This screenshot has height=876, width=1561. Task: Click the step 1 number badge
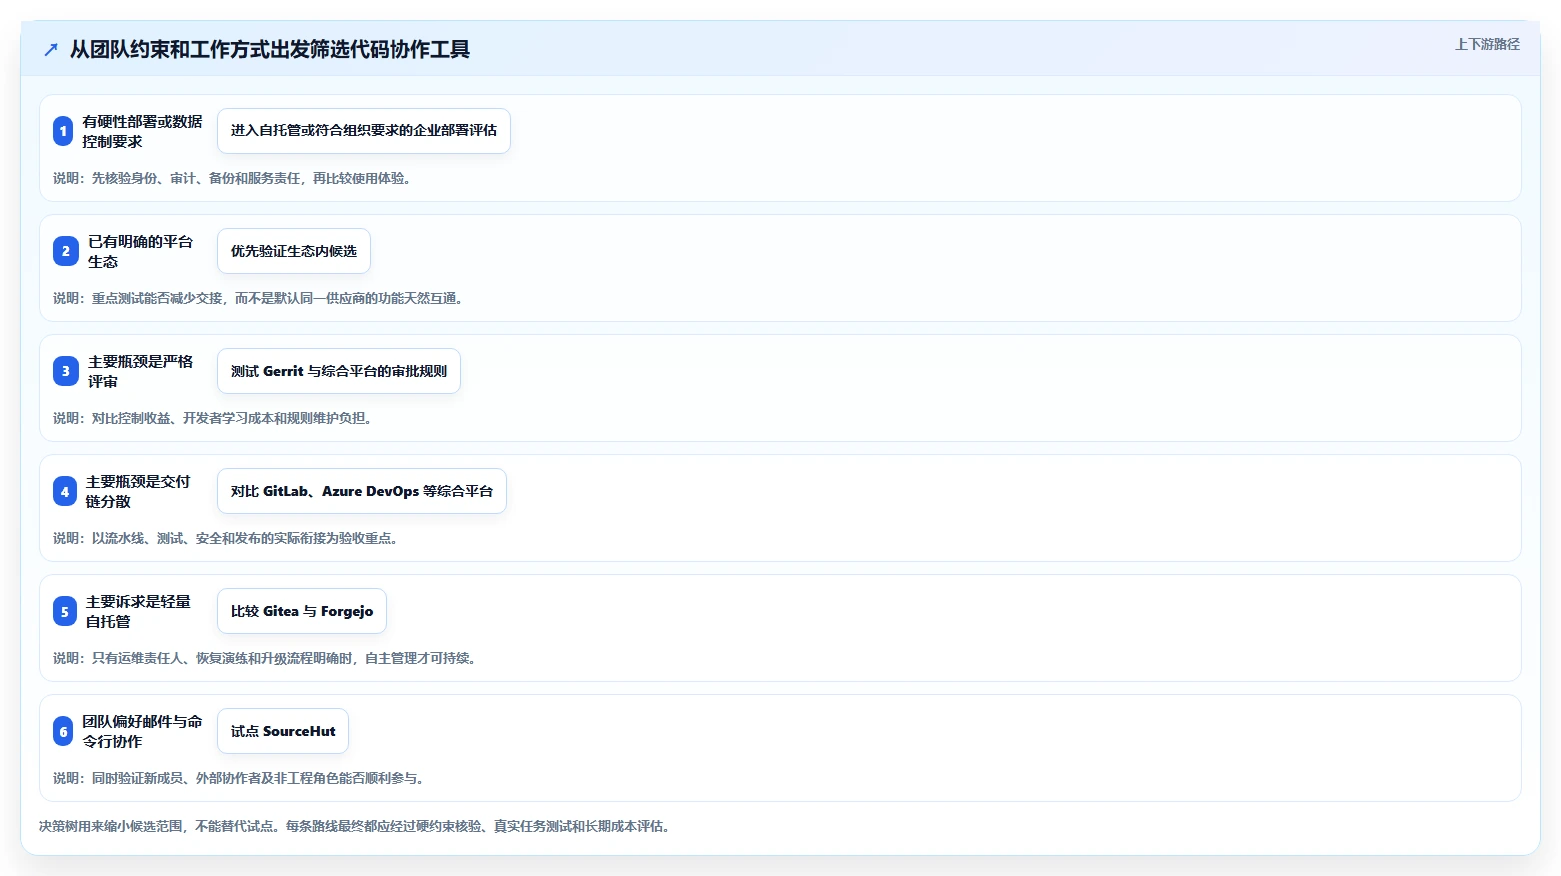tap(63, 131)
